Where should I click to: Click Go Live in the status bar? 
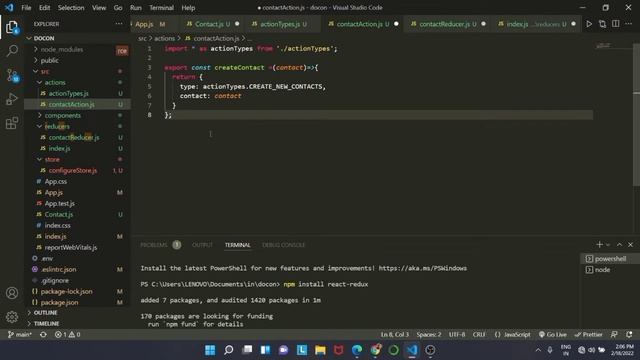[553, 334]
